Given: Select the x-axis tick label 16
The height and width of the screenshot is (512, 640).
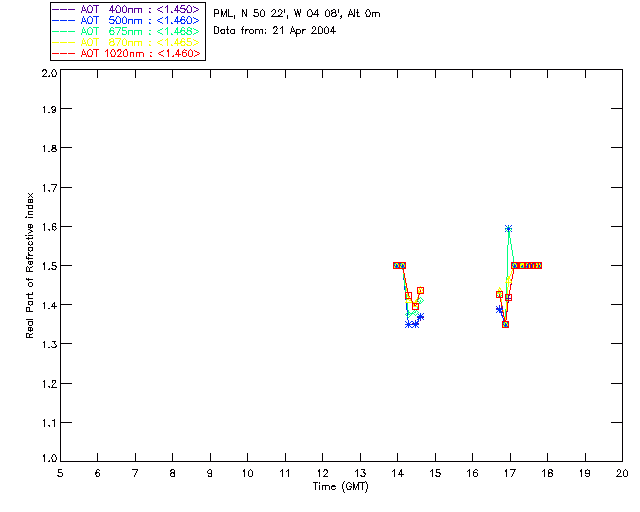Looking at the screenshot, I should (x=473, y=474).
